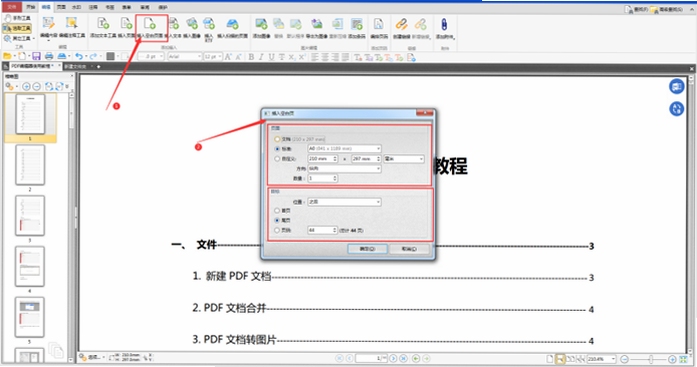The image size is (697, 367).
Task: Click the zoom slider in status bar
Action: pyautogui.click(x=650, y=359)
